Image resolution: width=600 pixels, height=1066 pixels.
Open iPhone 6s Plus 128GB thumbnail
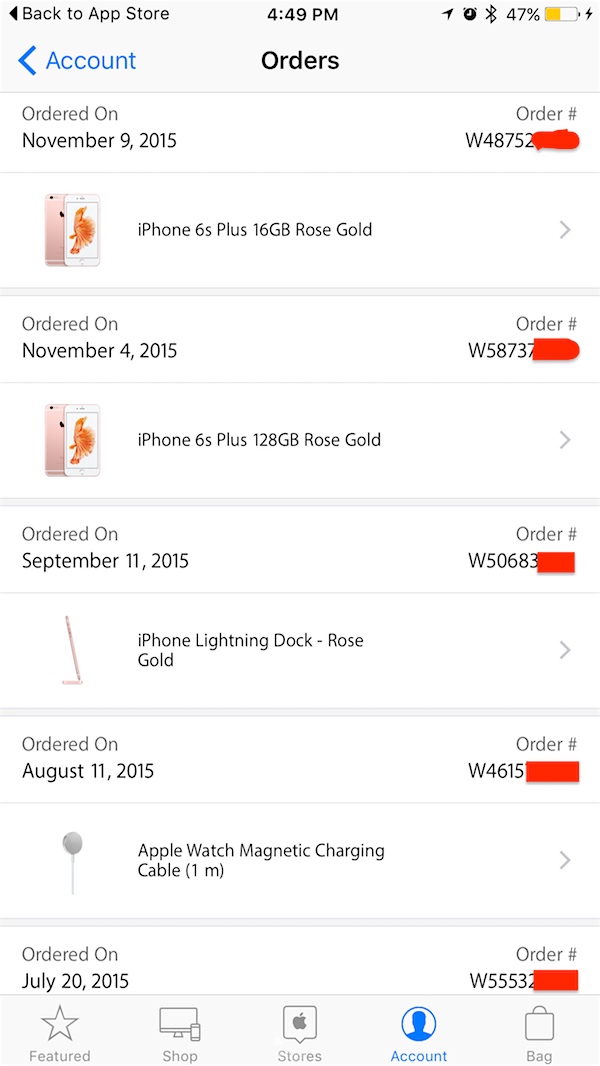point(72,440)
